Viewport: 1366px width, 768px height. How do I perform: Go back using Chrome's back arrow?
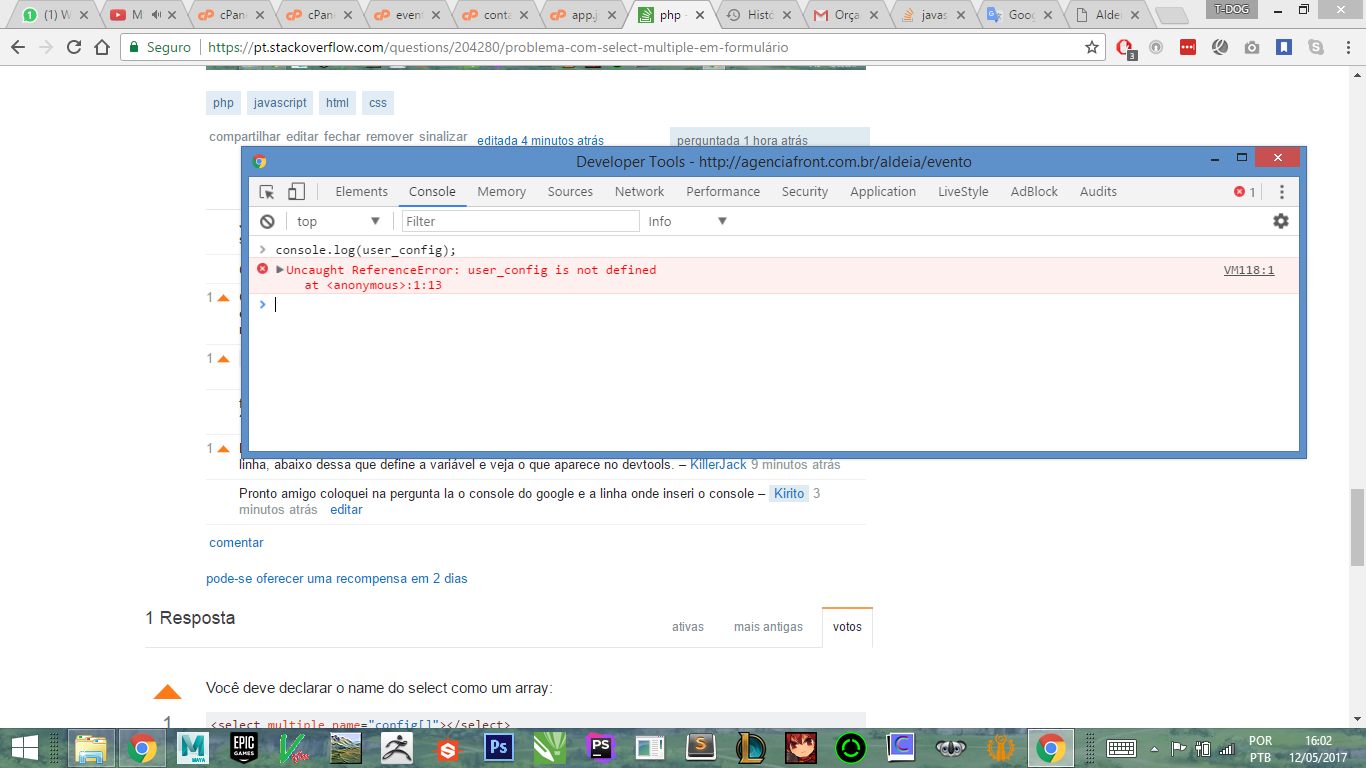(19, 47)
